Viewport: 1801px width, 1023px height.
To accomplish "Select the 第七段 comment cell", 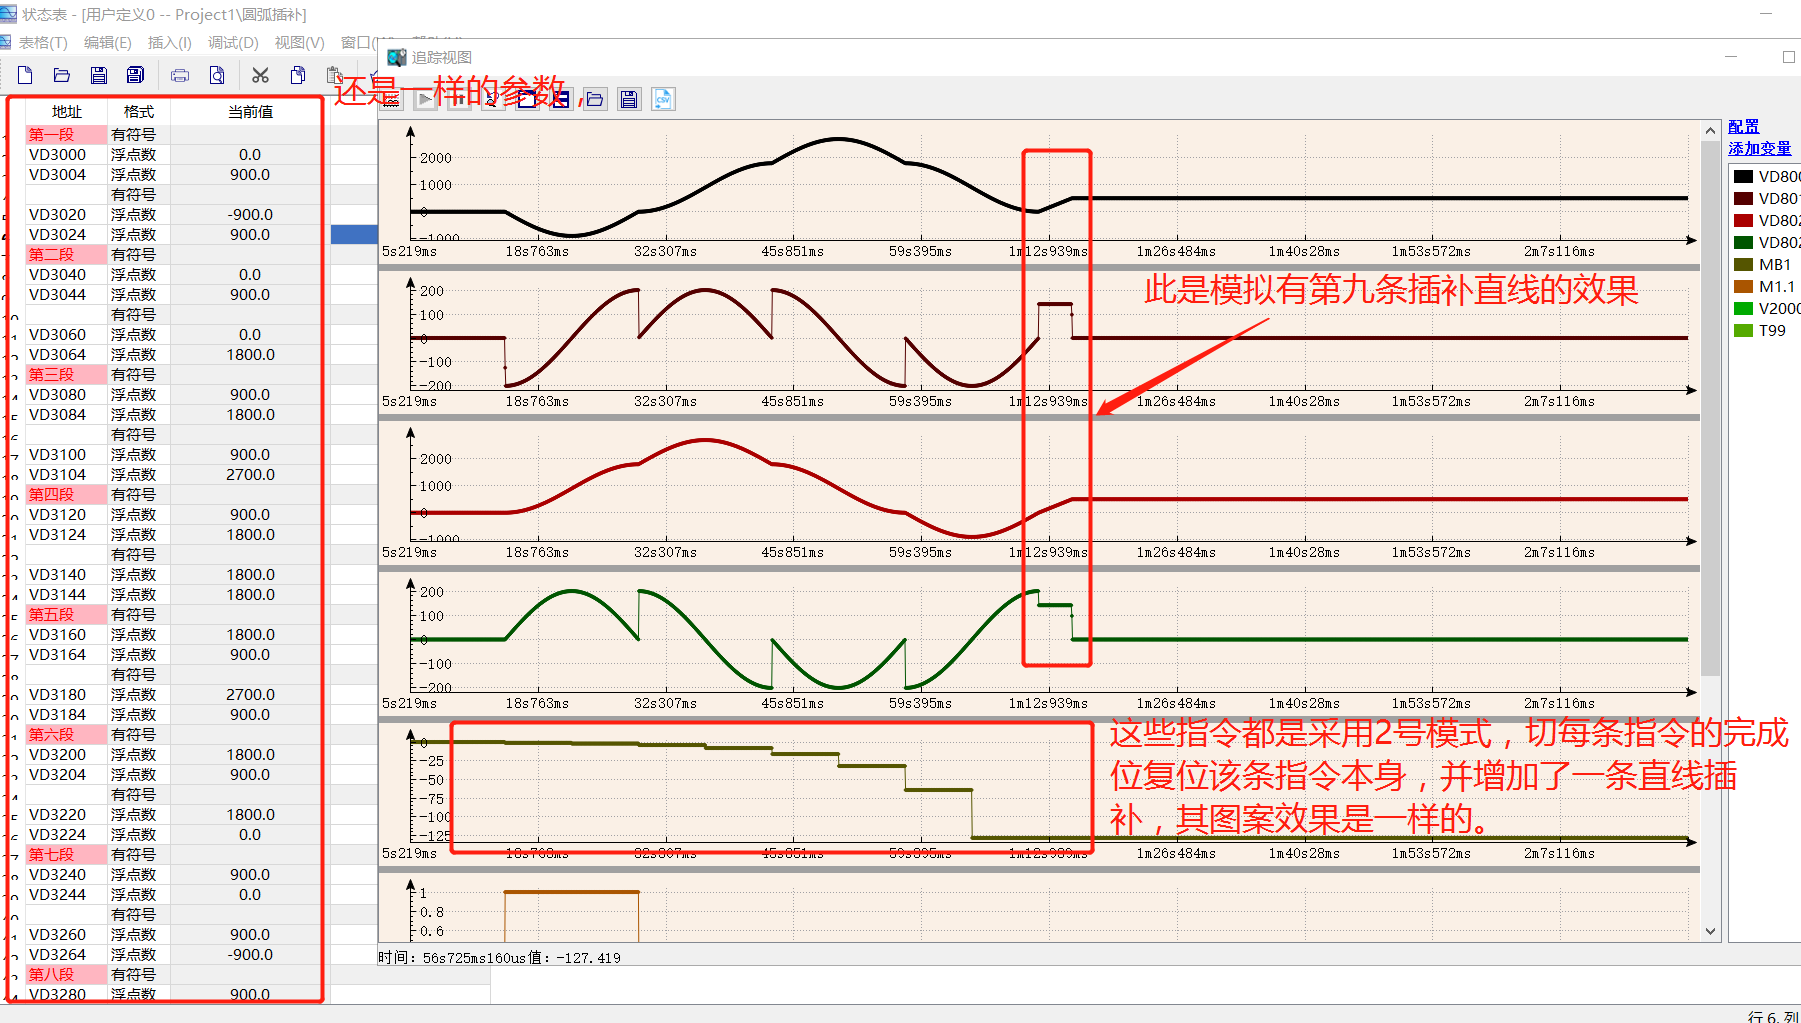I will pos(66,855).
